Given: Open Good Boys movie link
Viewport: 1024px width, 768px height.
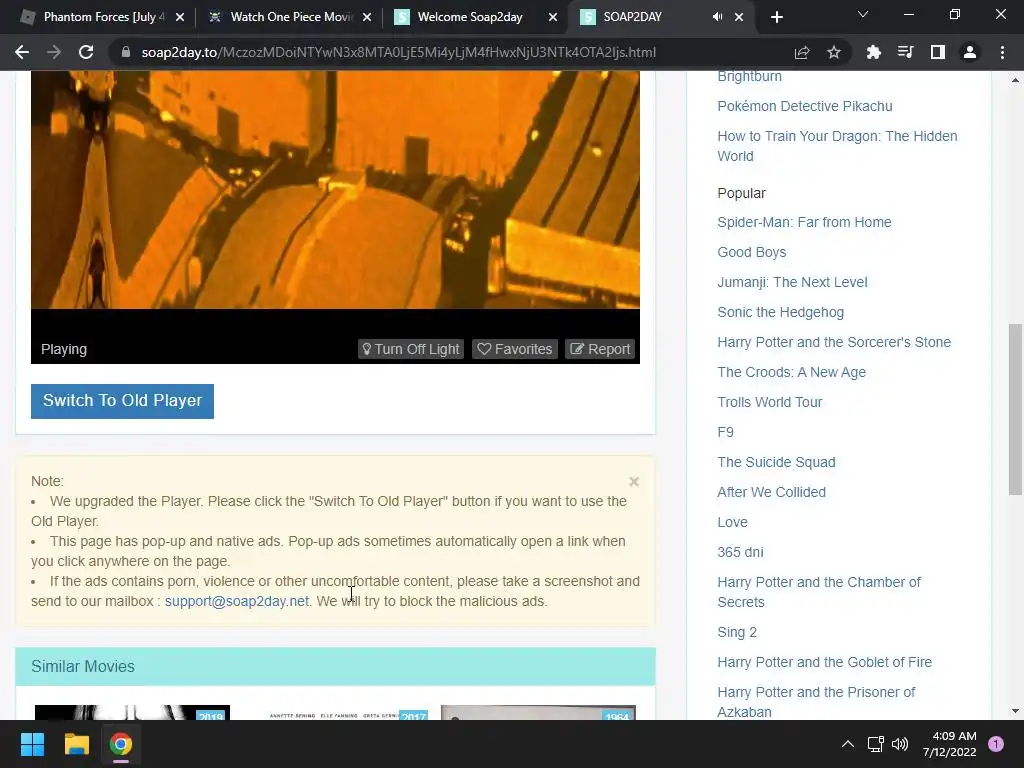Looking at the screenshot, I should (x=752, y=253).
